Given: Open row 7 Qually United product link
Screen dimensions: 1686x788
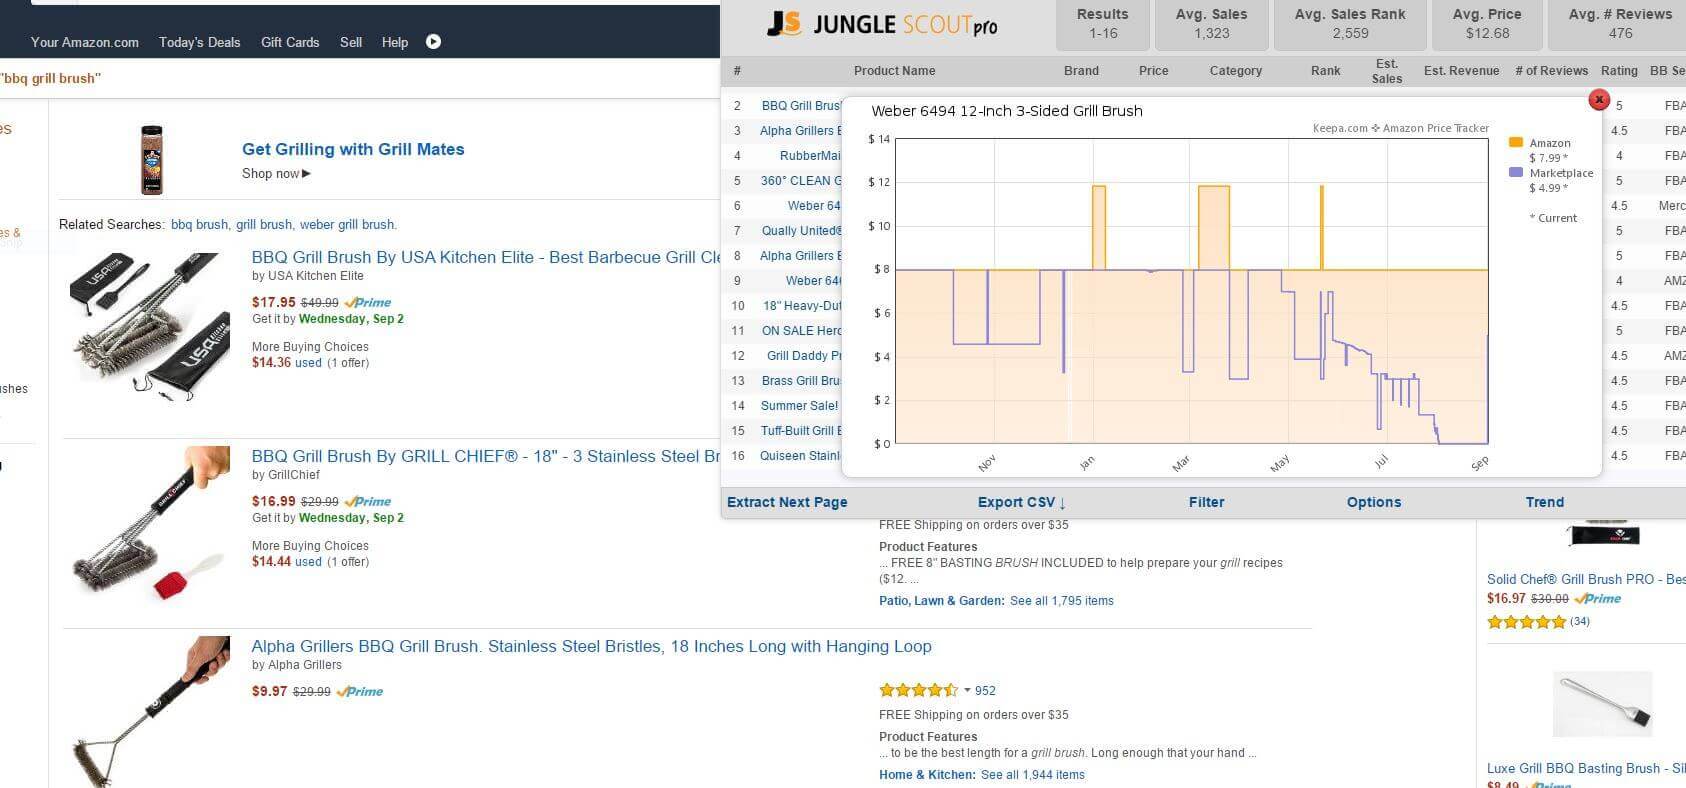Looking at the screenshot, I should pos(802,230).
